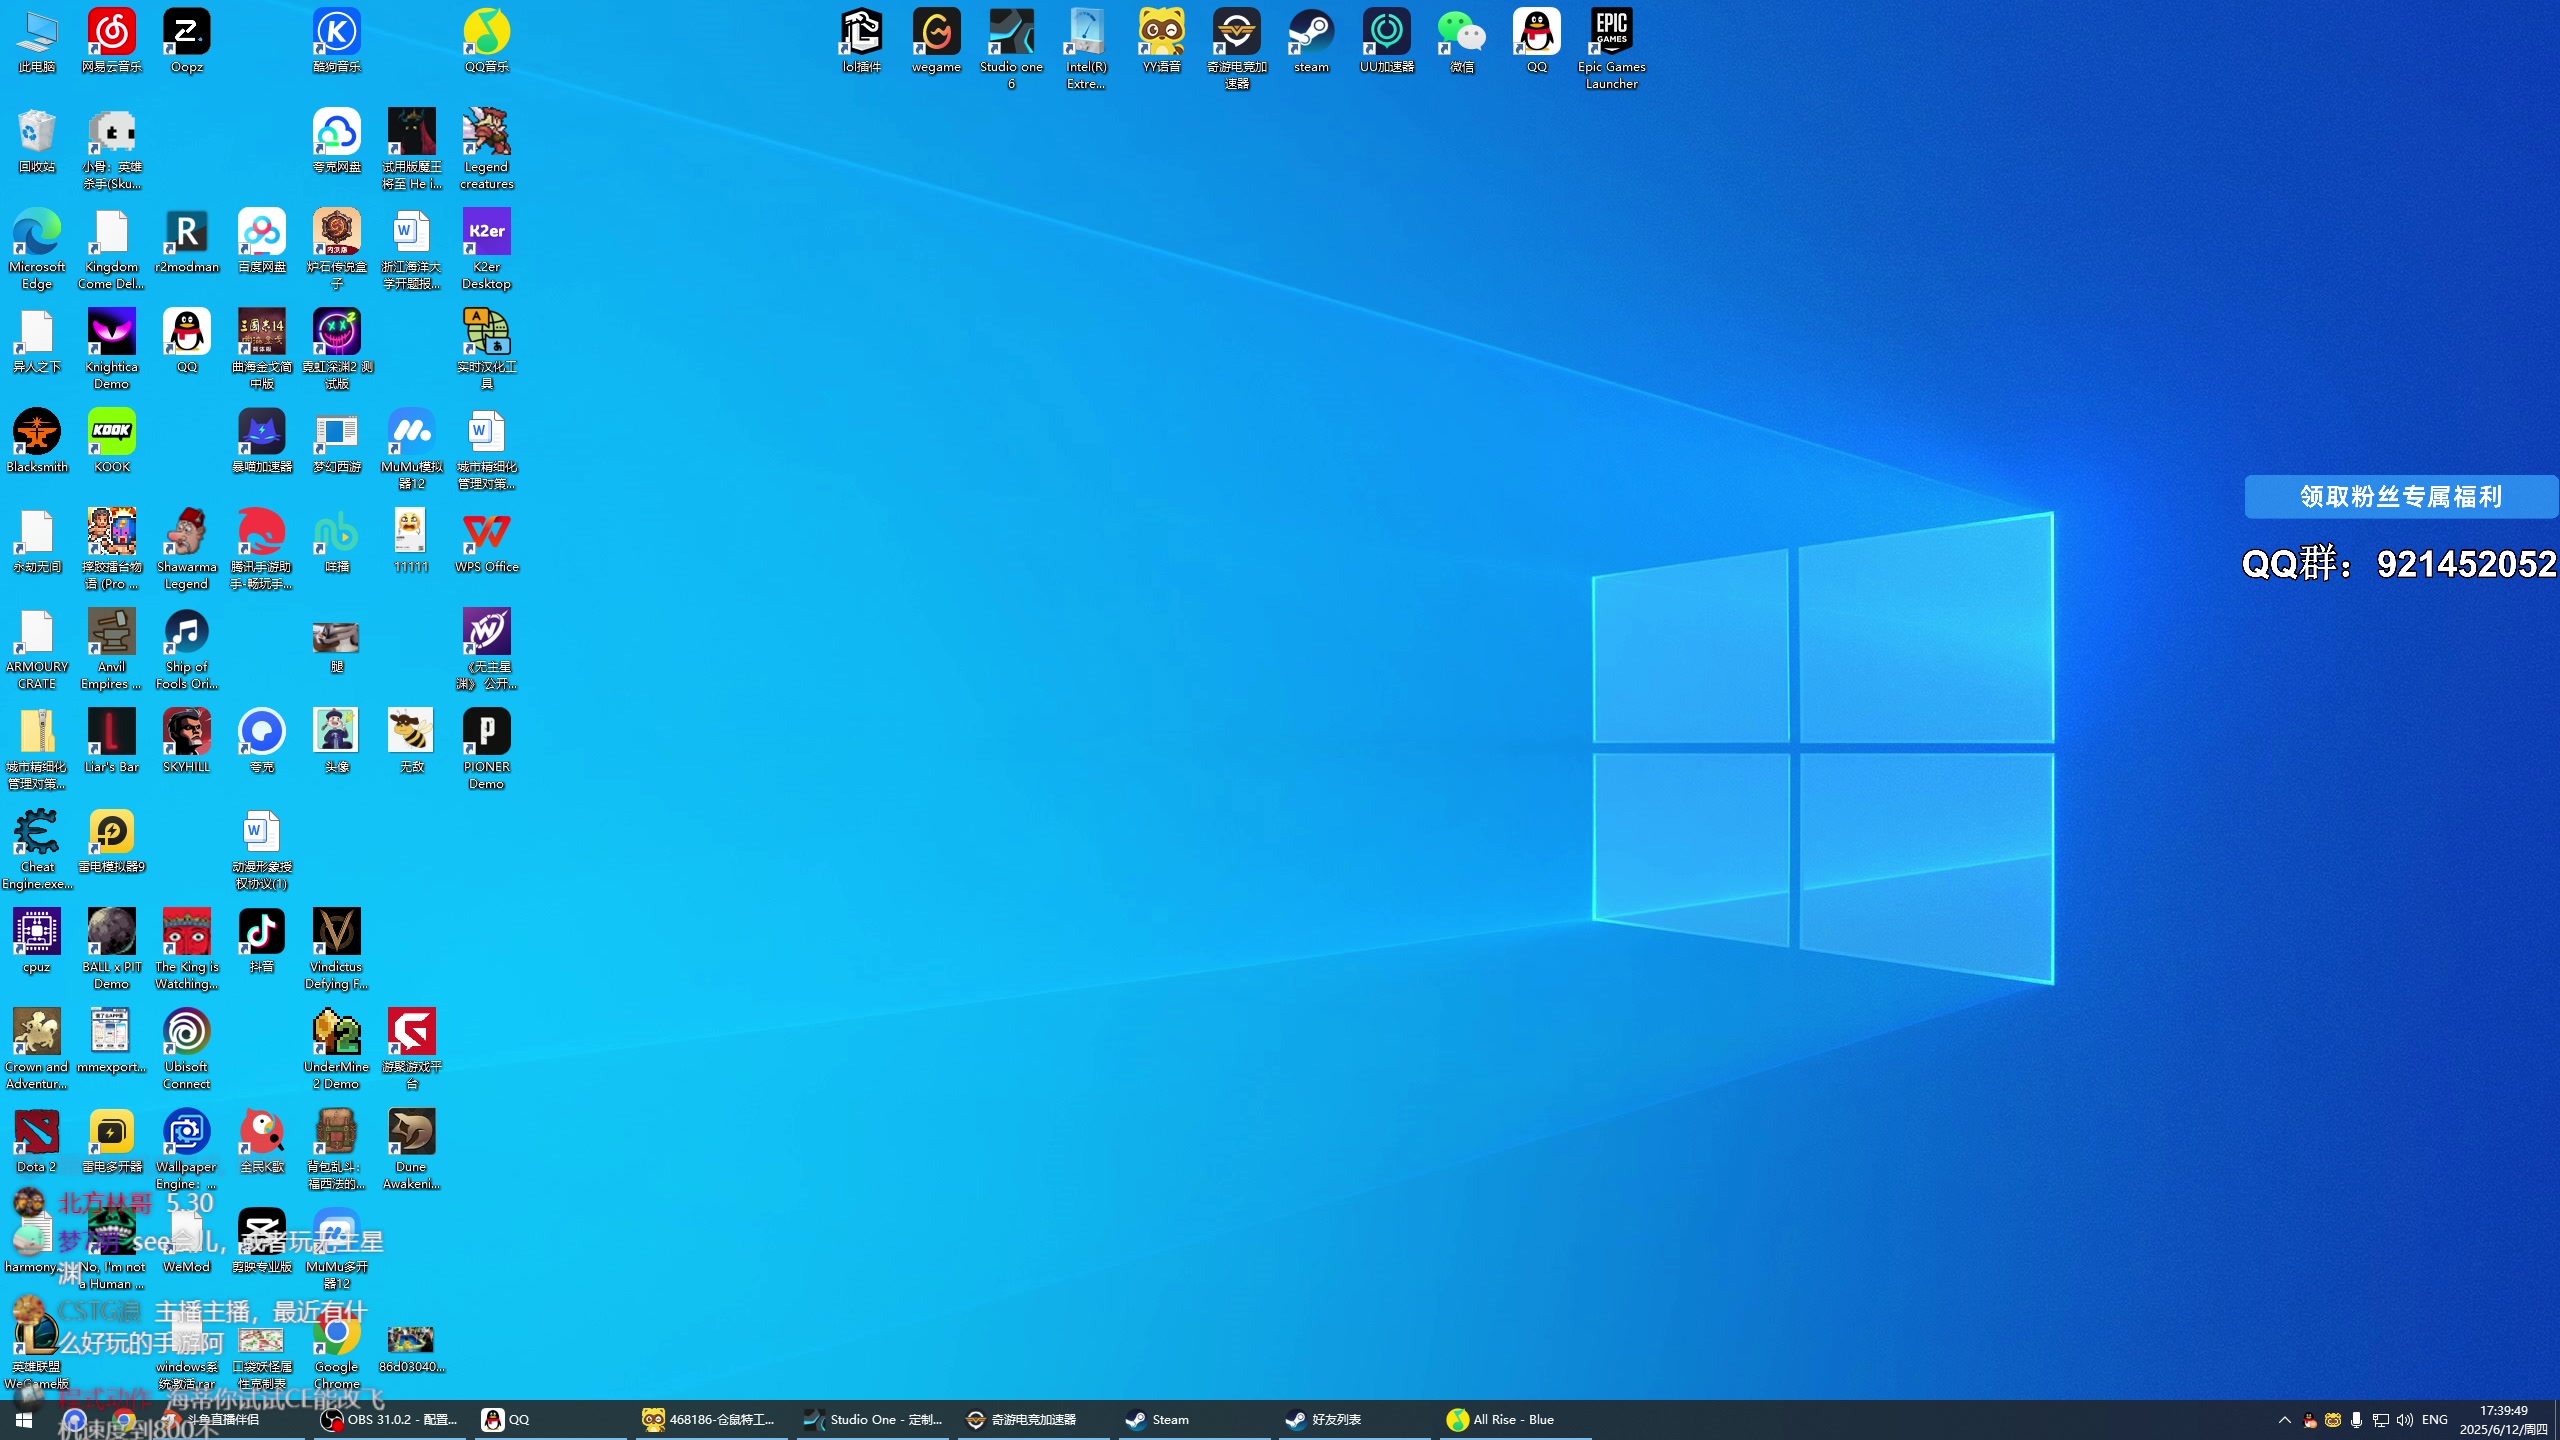Switch to 468186 YY taskbar window
Viewport: 2560px width, 1440px height.
coord(712,1419)
